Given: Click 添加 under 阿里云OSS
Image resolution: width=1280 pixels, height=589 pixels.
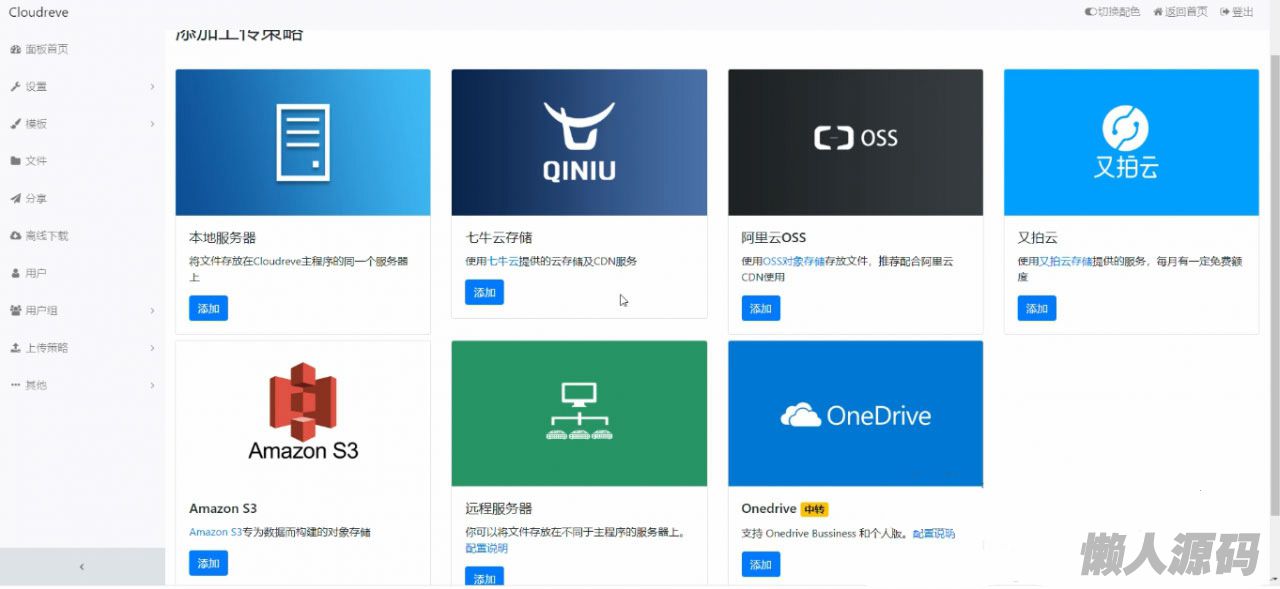Looking at the screenshot, I should pyautogui.click(x=761, y=308).
